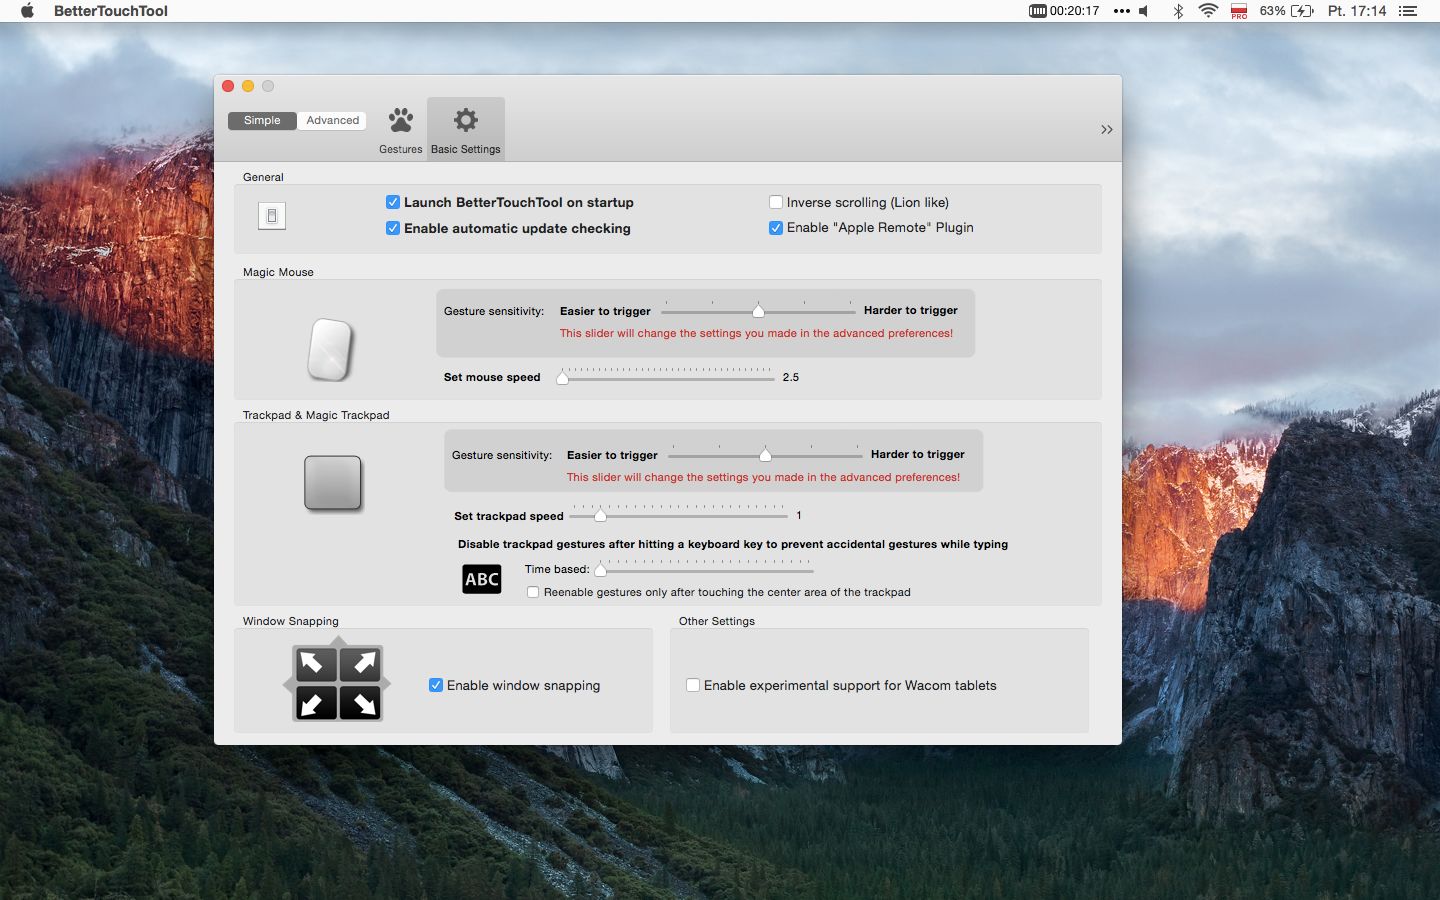This screenshot has height=900, width=1440.
Task: Check Reenable gestures after touching center area
Action: pos(533,592)
